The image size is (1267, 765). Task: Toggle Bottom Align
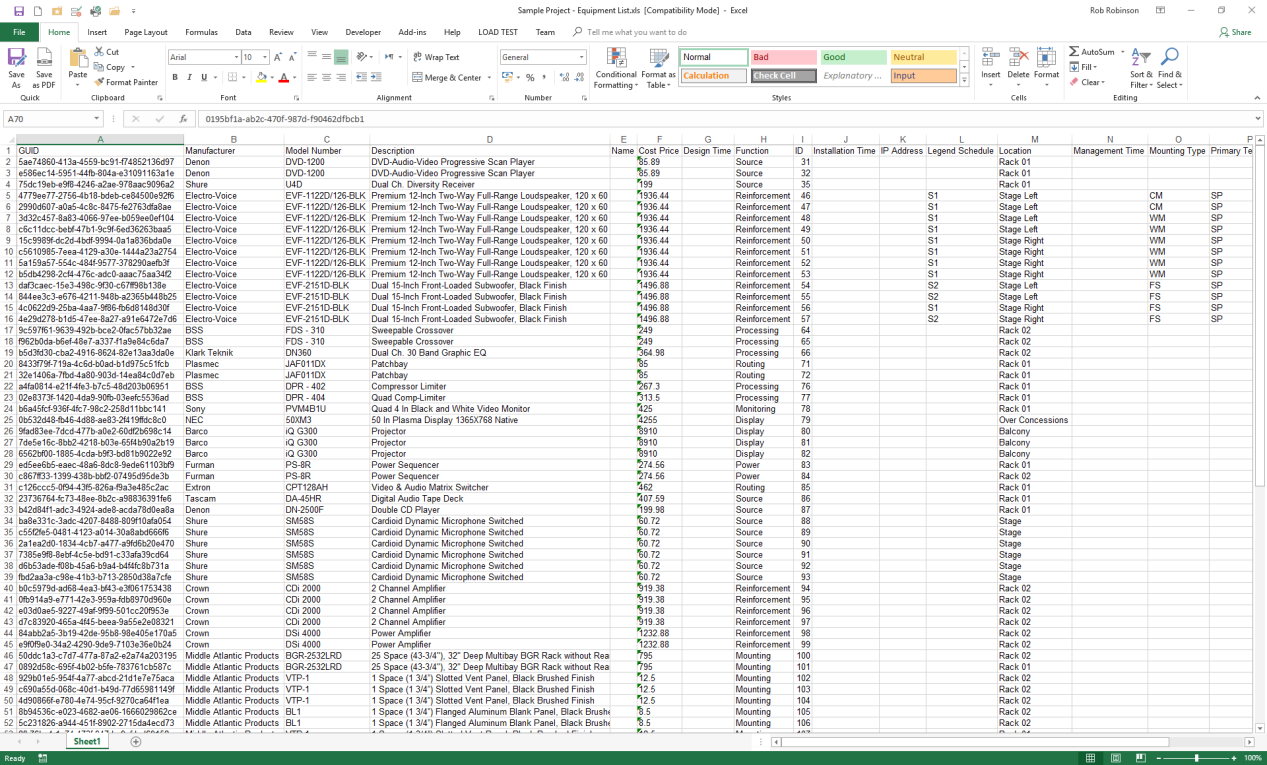coord(341,57)
